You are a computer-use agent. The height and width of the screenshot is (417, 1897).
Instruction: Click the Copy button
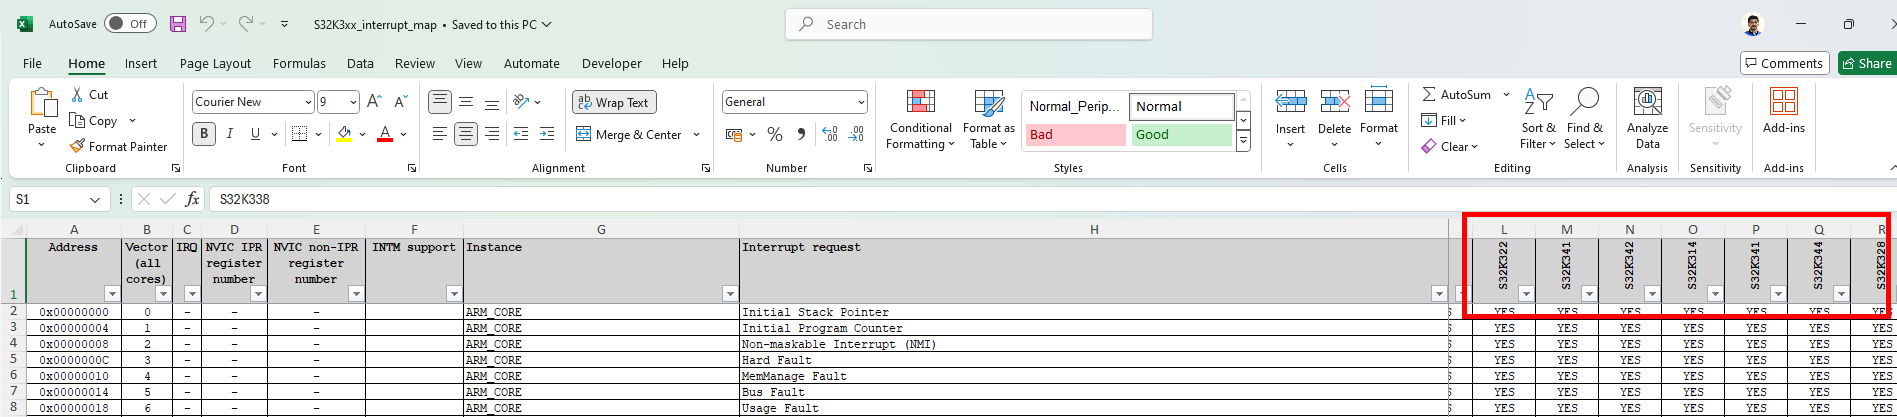pyautogui.click(x=93, y=121)
